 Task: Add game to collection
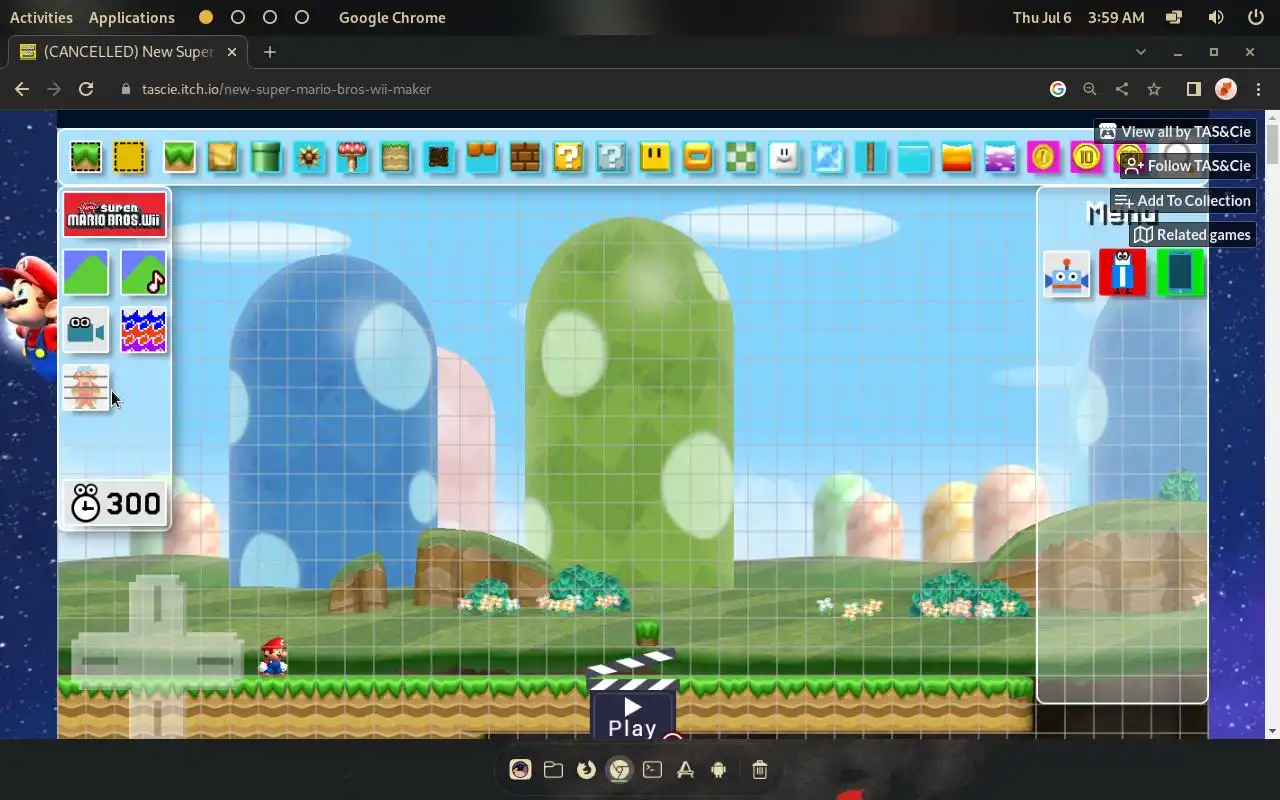1183,201
